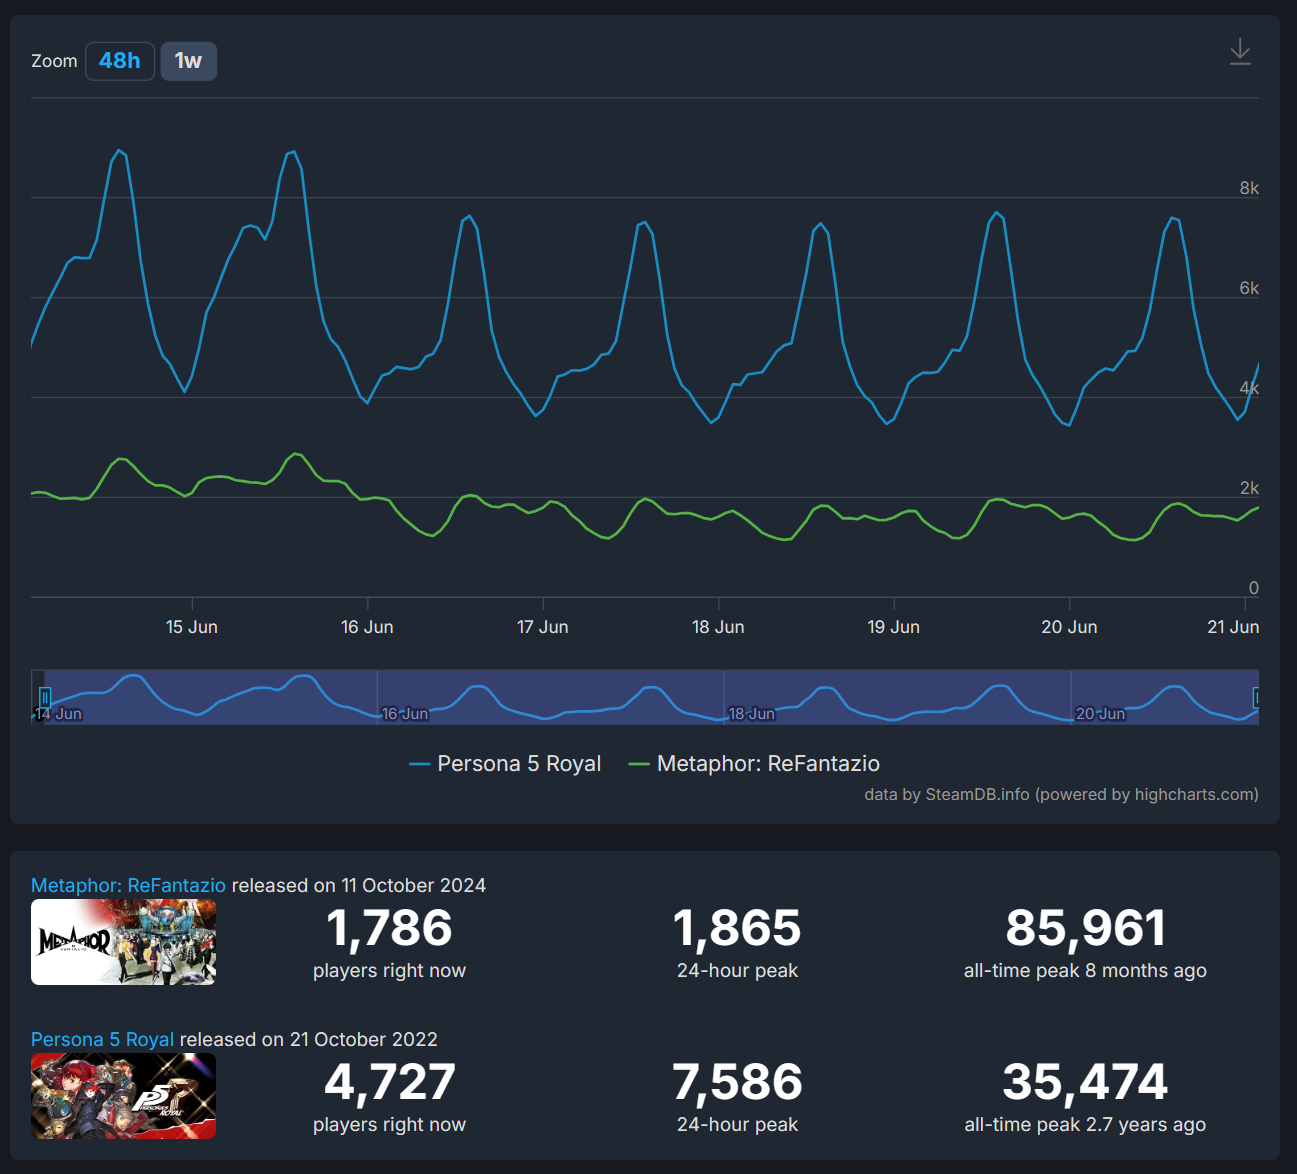Open the Persona 5 Royal link
The image size is (1297, 1174).
pos(102,1039)
